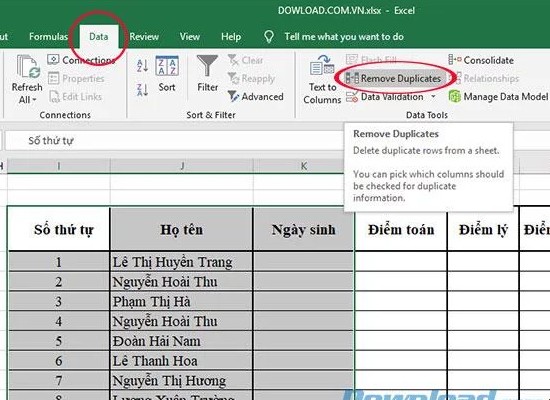Viewport: 550px width, 400px height.
Task: Expand the Data Validation dropdown arrow
Action: tap(434, 96)
